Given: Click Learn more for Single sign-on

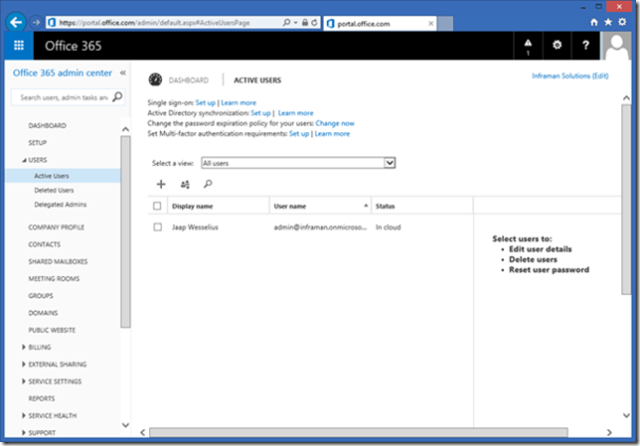Looking at the screenshot, I should click(x=238, y=103).
